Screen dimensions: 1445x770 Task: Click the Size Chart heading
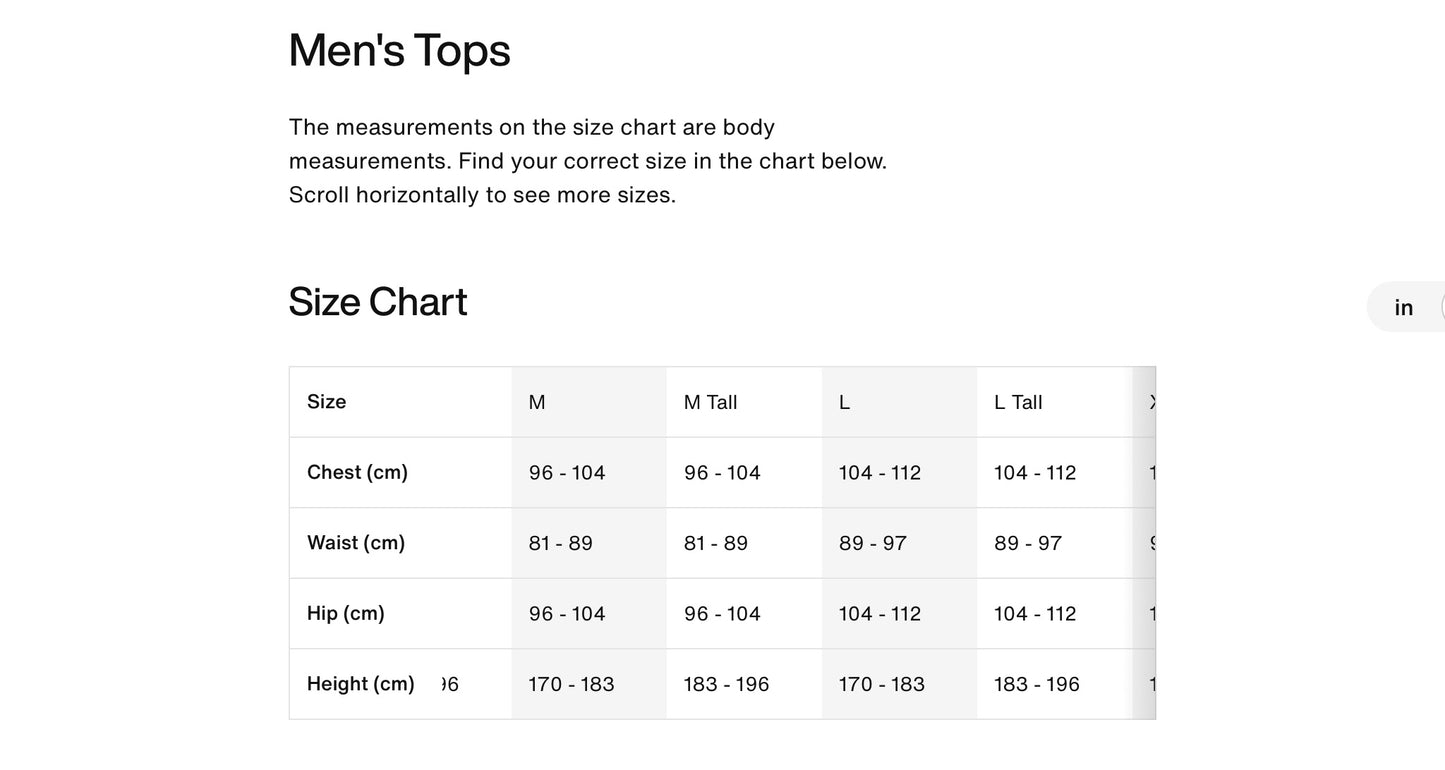[x=378, y=301]
